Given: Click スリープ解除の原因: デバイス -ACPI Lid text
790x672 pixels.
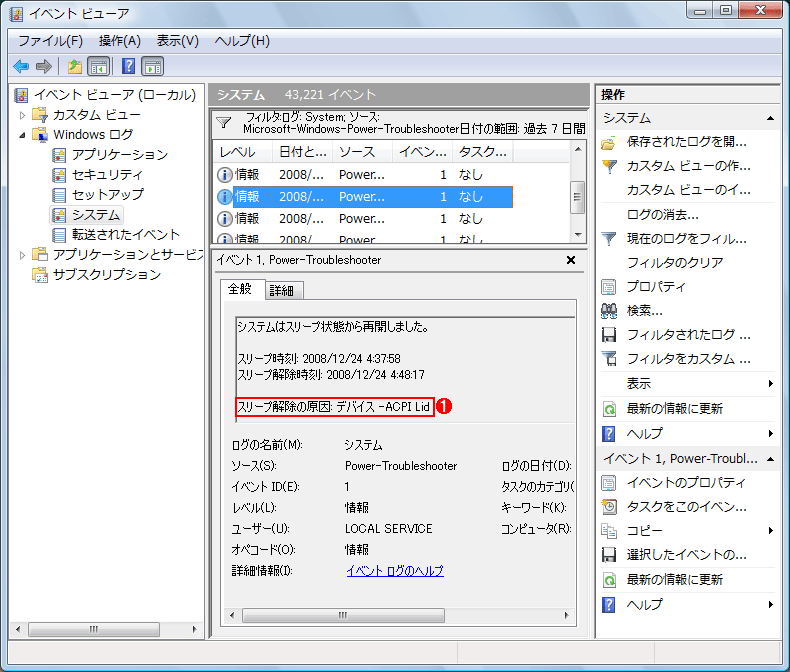Looking at the screenshot, I should [334, 407].
